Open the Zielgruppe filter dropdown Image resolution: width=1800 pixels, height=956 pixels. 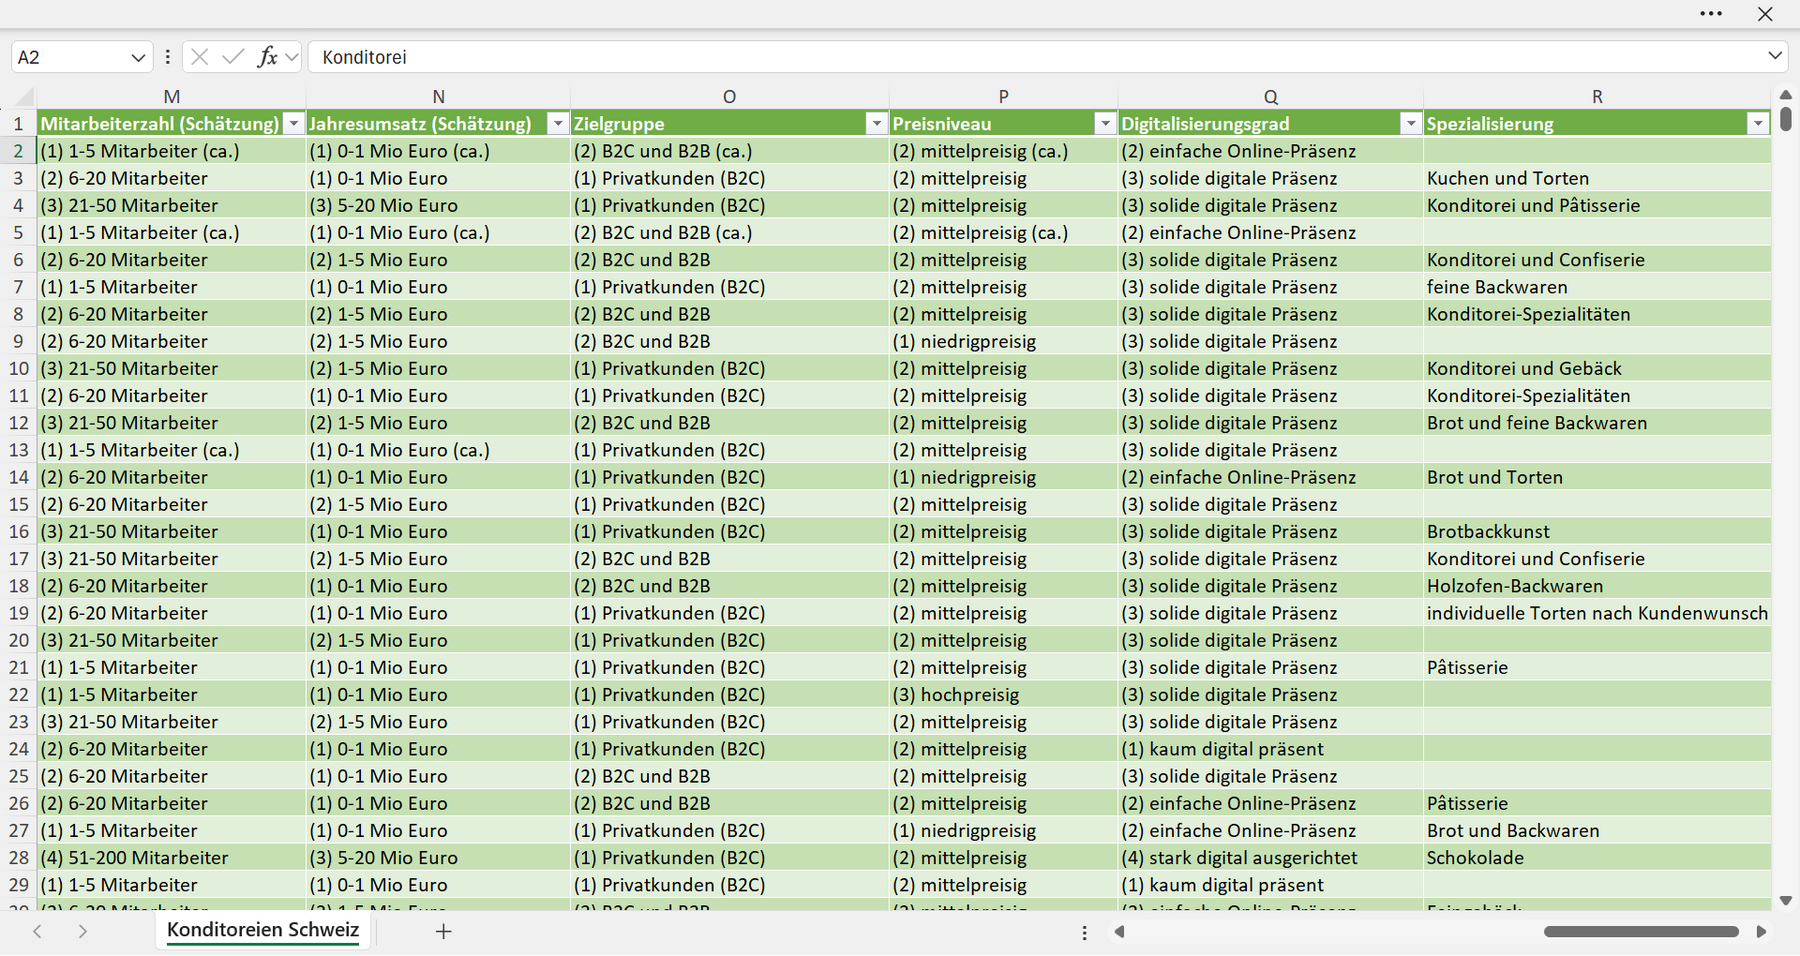[x=877, y=124]
